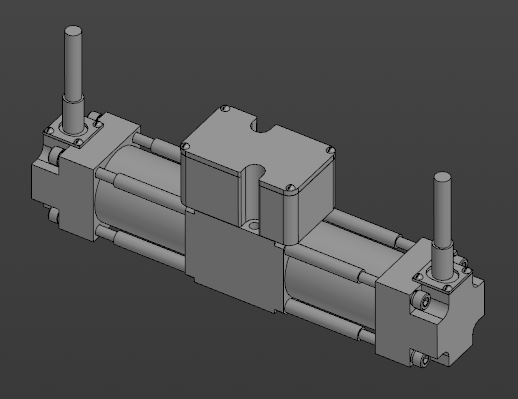The height and width of the screenshot is (399, 518).
Task: Click the far right corner screw of housing cover
Action: click(331, 150)
